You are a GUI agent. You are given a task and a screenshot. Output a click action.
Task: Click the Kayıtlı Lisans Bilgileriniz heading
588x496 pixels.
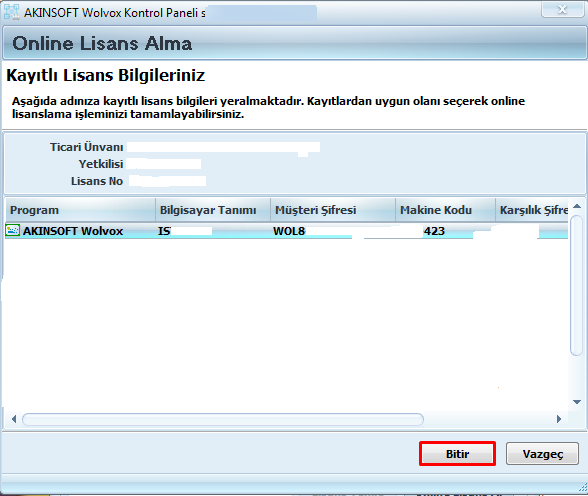pyautogui.click(x=106, y=75)
